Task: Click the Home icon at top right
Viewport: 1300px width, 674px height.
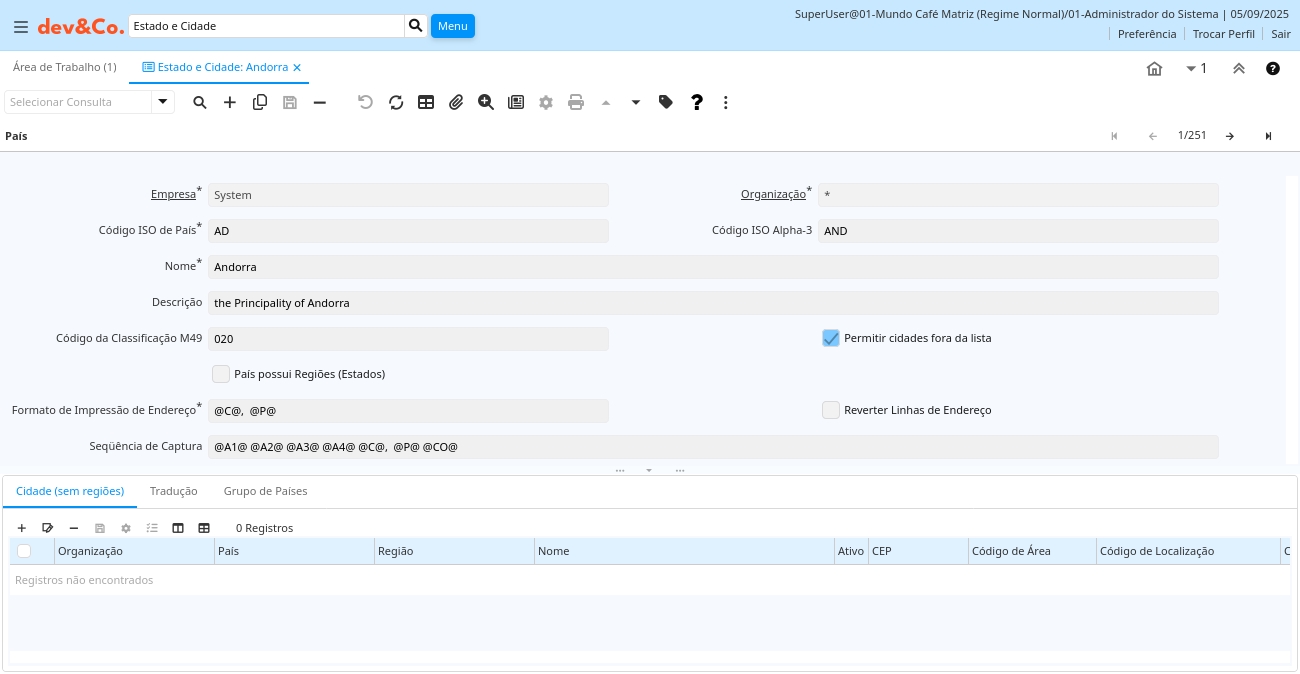Action: (1154, 69)
